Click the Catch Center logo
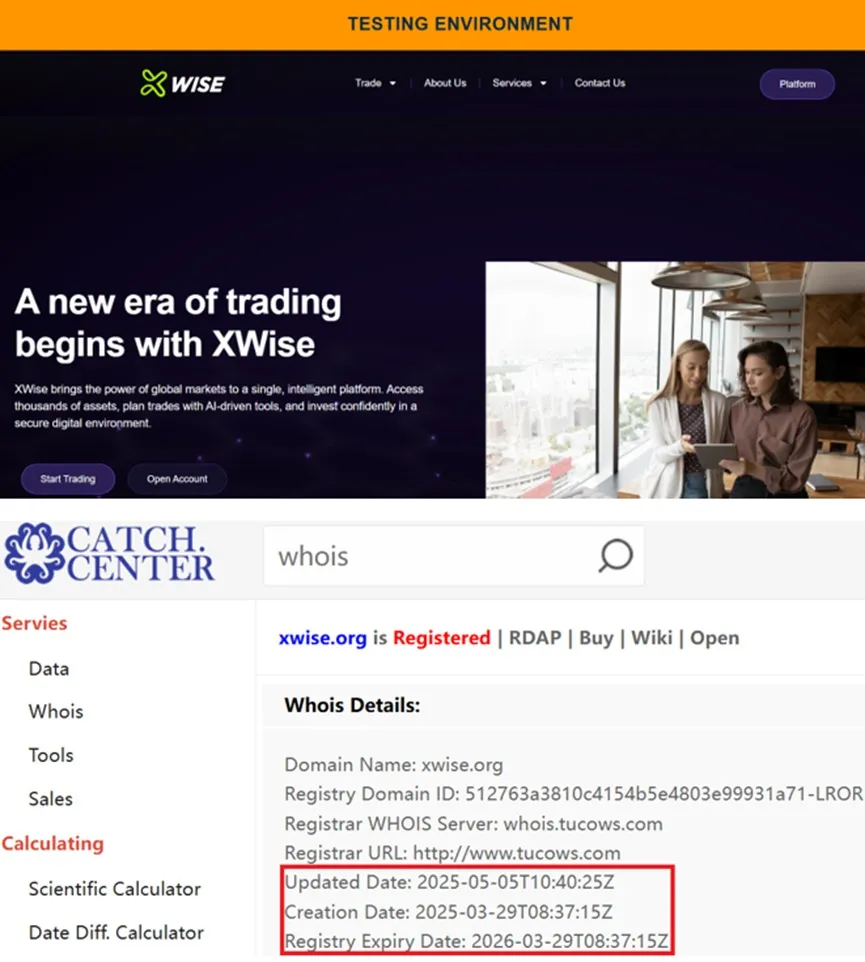The height and width of the screenshot is (962, 865). pos(109,553)
